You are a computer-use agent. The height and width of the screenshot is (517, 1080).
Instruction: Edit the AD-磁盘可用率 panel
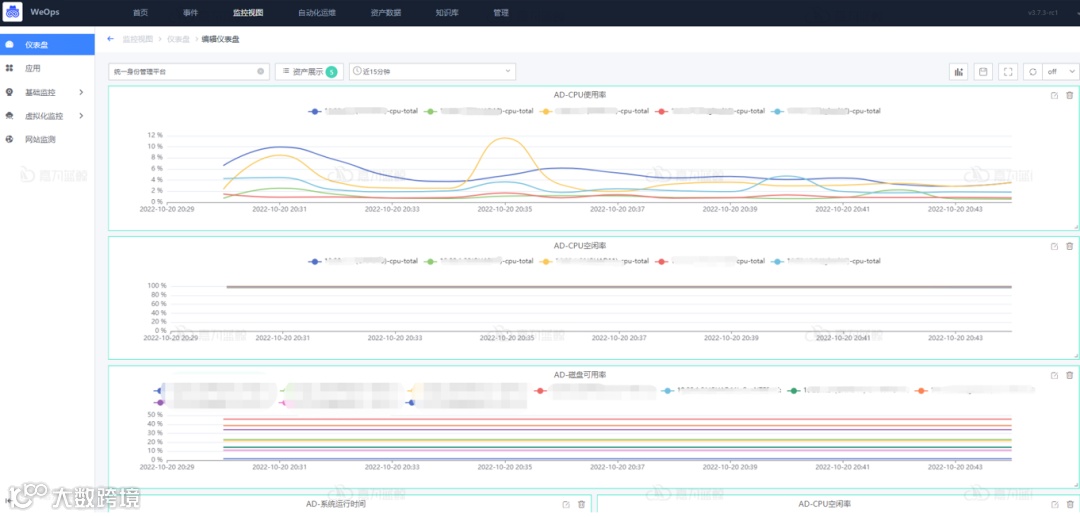click(x=1055, y=375)
